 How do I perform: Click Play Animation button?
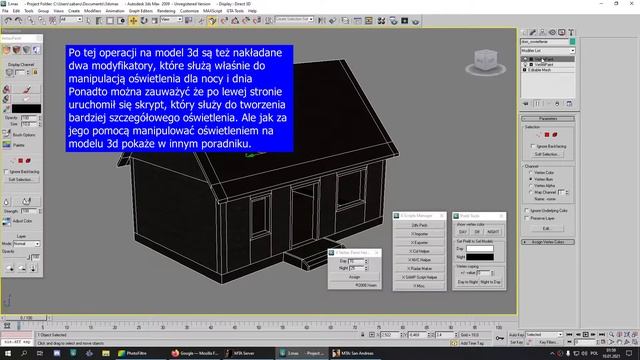[586, 334]
